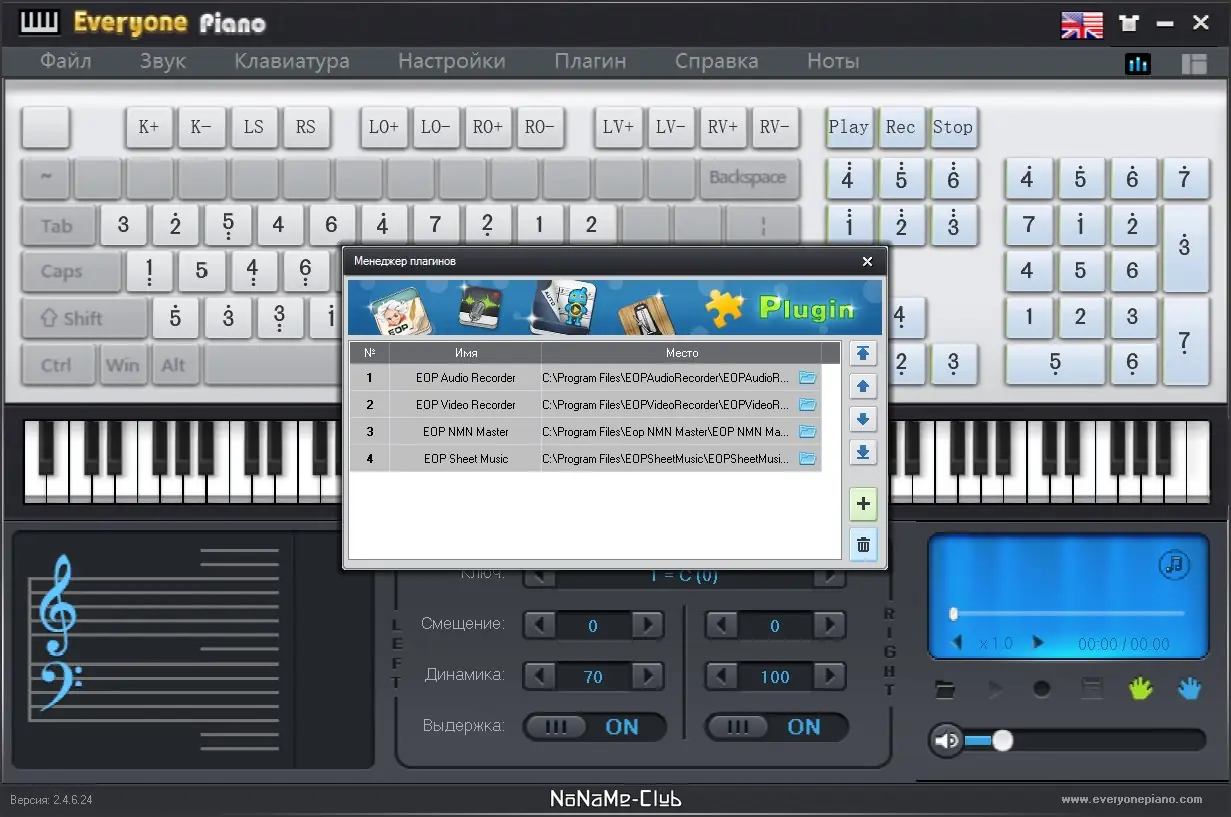Move selected plugin down one row

click(x=863, y=419)
